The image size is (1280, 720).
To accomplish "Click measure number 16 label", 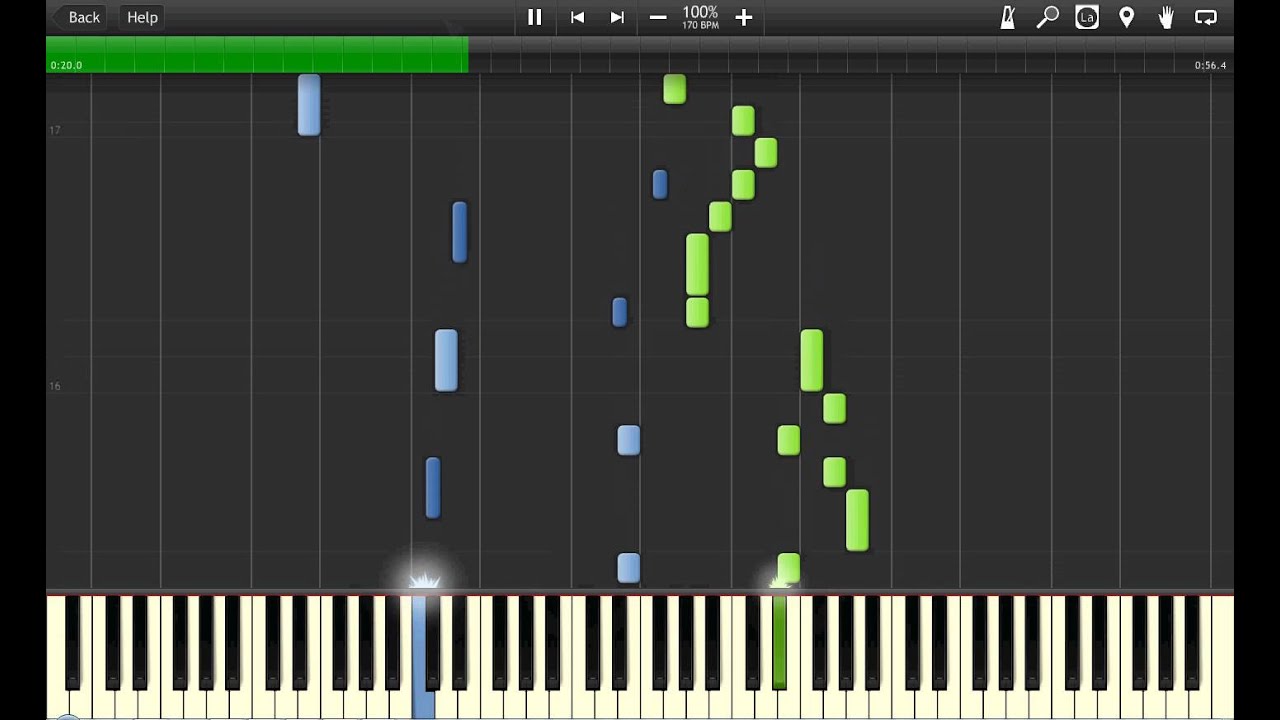I will pyautogui.click(x=55, y=386).
